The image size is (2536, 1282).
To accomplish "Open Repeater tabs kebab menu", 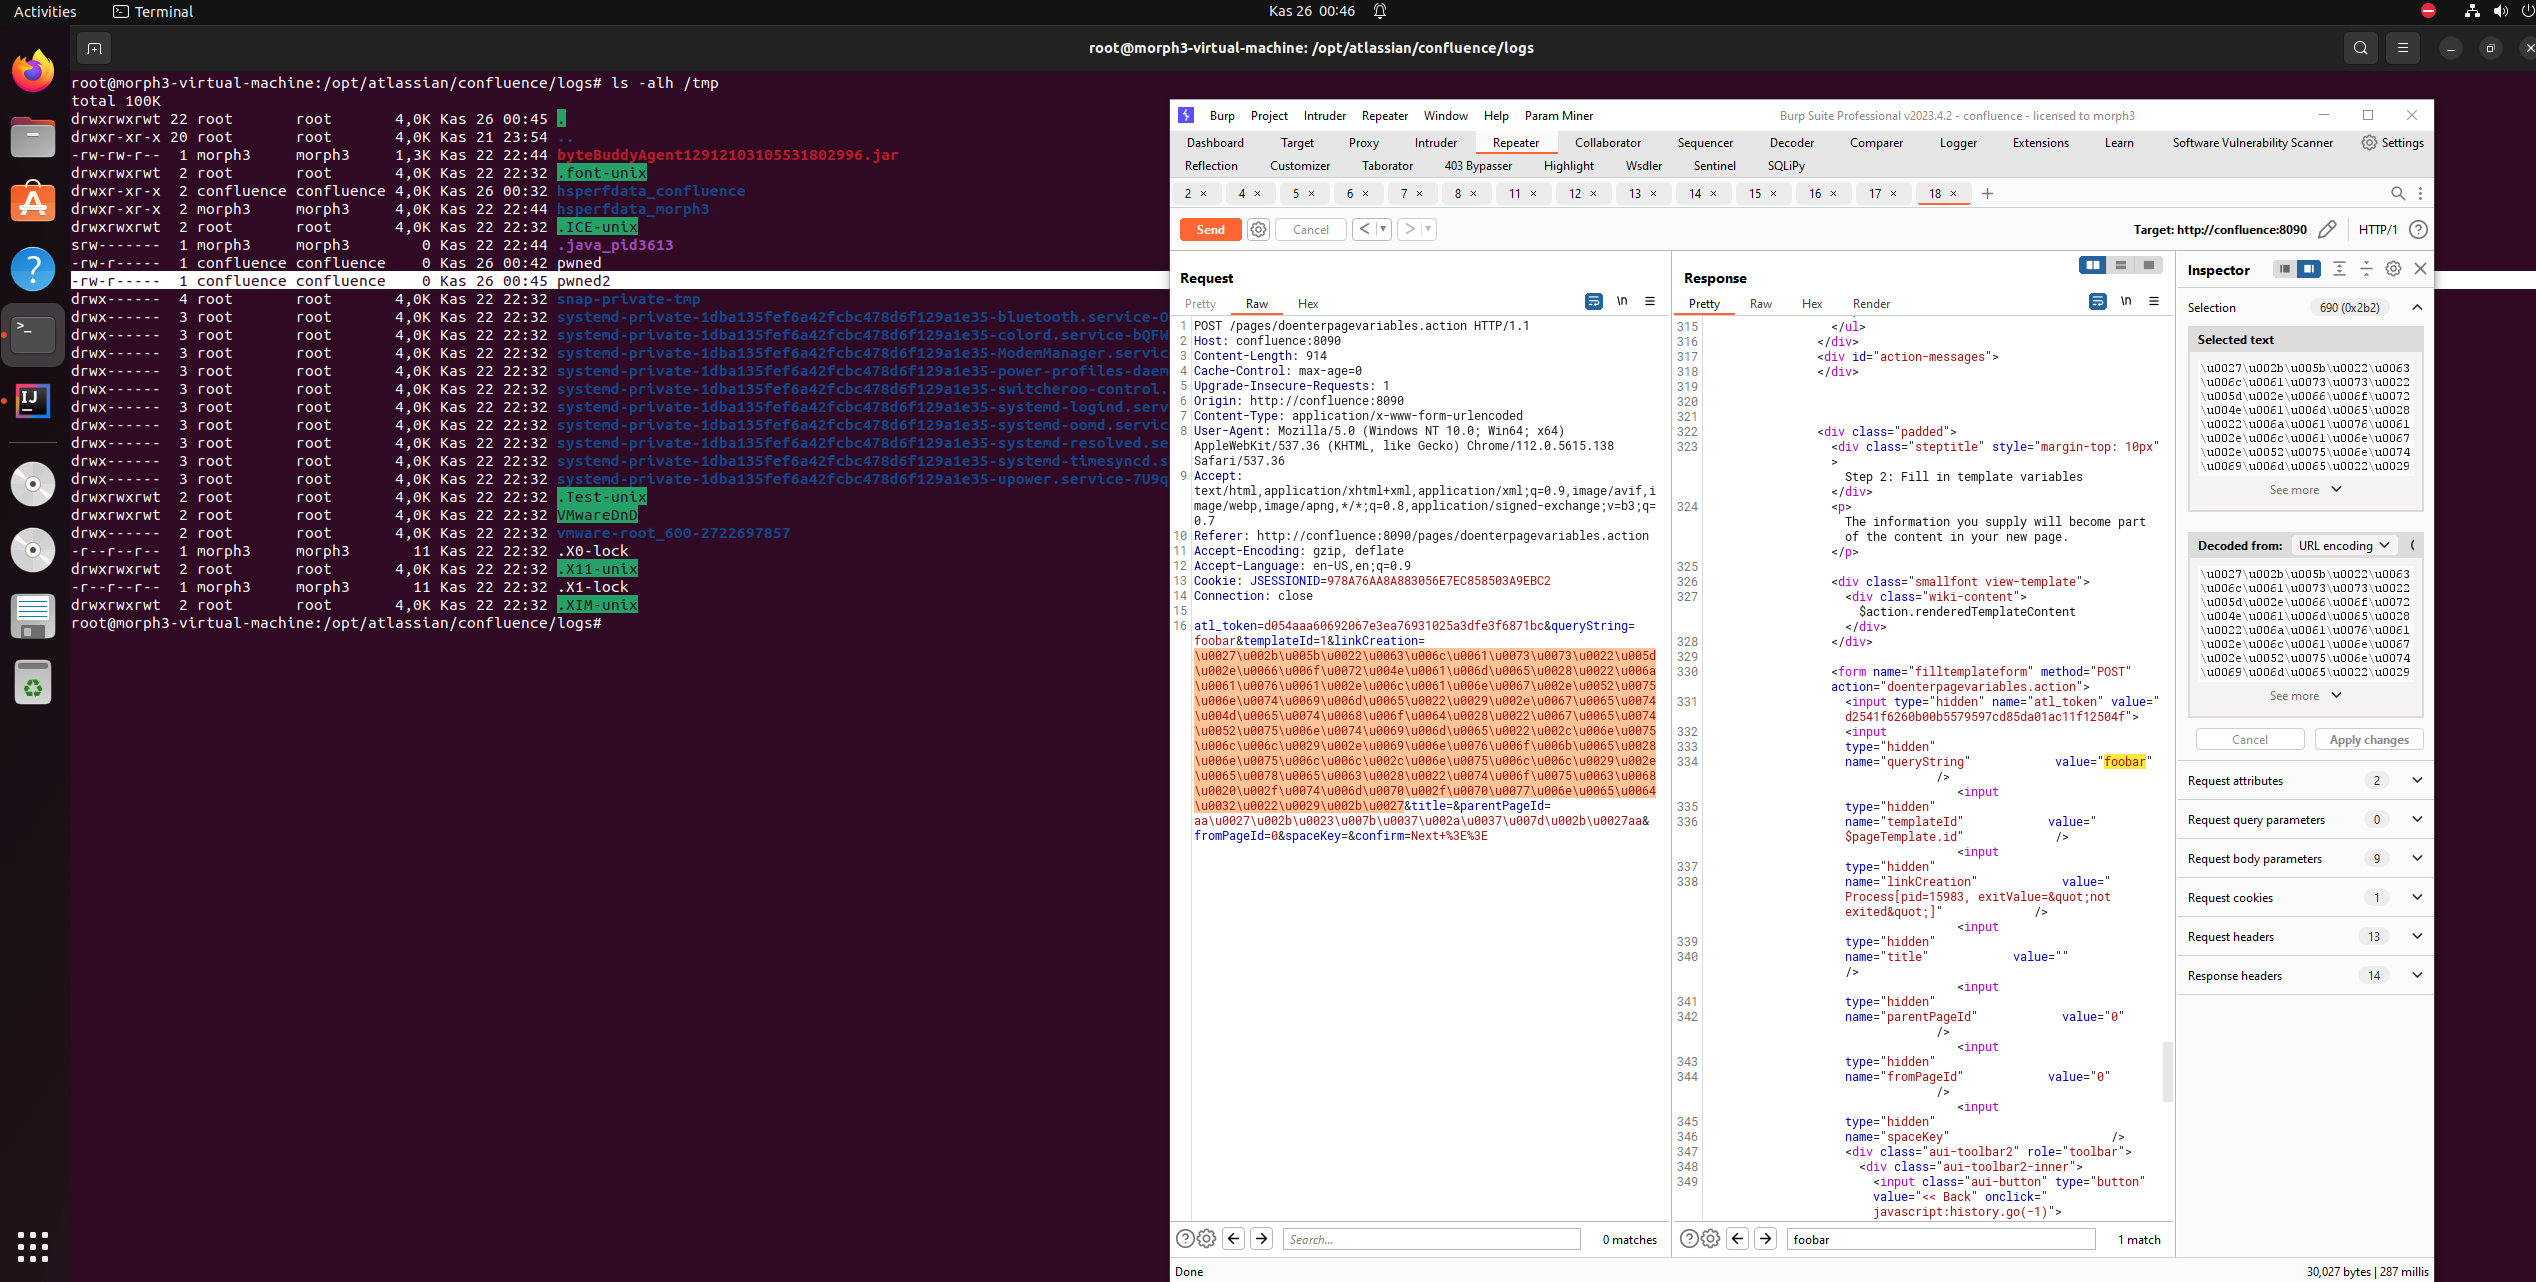I will (x=2420, y=194).
